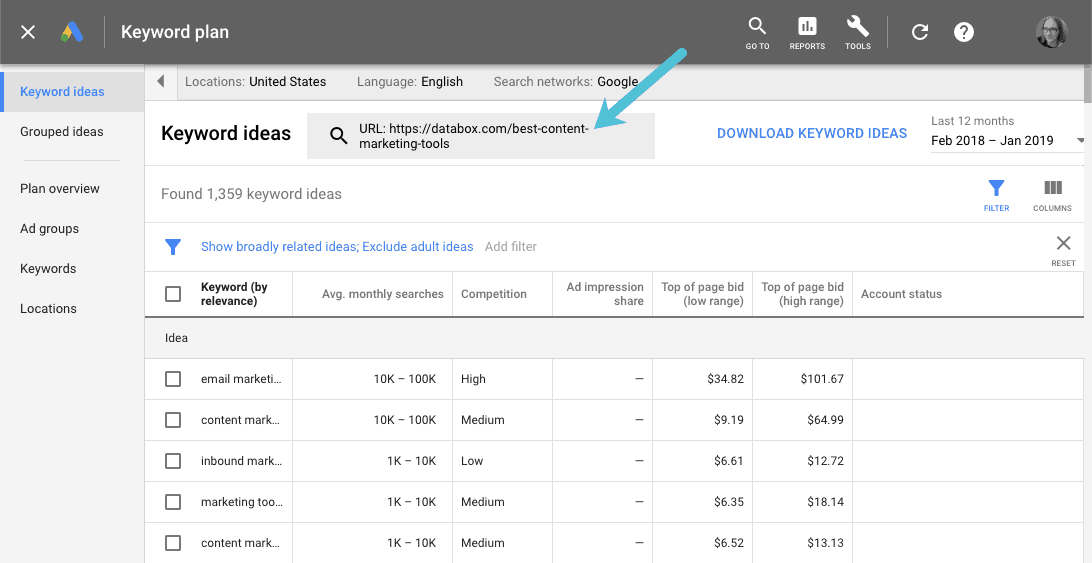Viewport: 1092px width, 563px height.
Task: Click the refresh icon in header
Action: 920,32
